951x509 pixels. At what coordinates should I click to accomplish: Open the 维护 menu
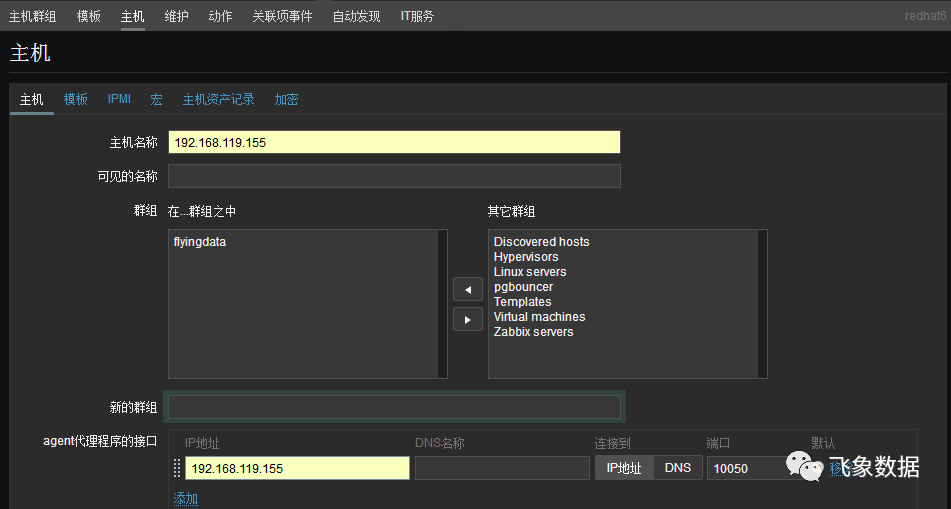pos(176,16)
